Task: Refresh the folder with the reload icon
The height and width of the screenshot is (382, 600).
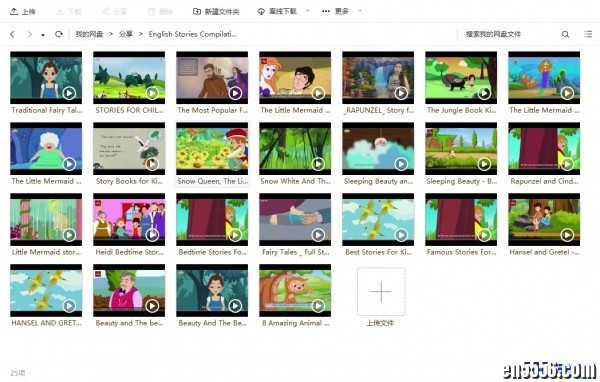Action: coord(59,34)
